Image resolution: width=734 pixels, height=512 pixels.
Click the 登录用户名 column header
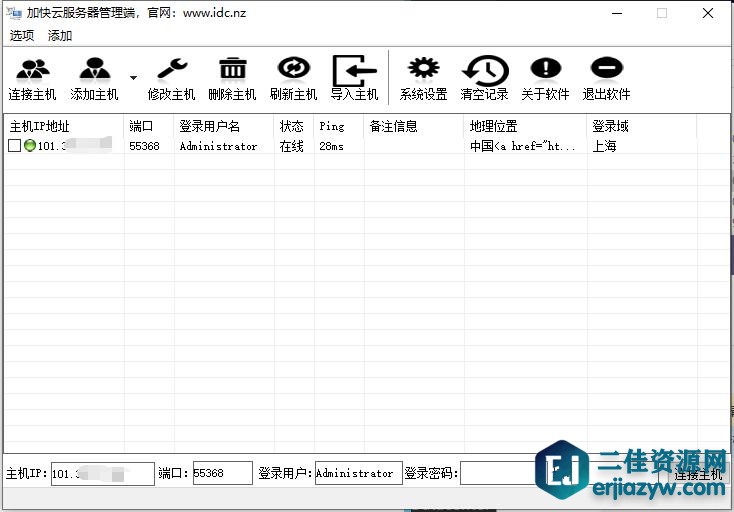pos(224,126)
